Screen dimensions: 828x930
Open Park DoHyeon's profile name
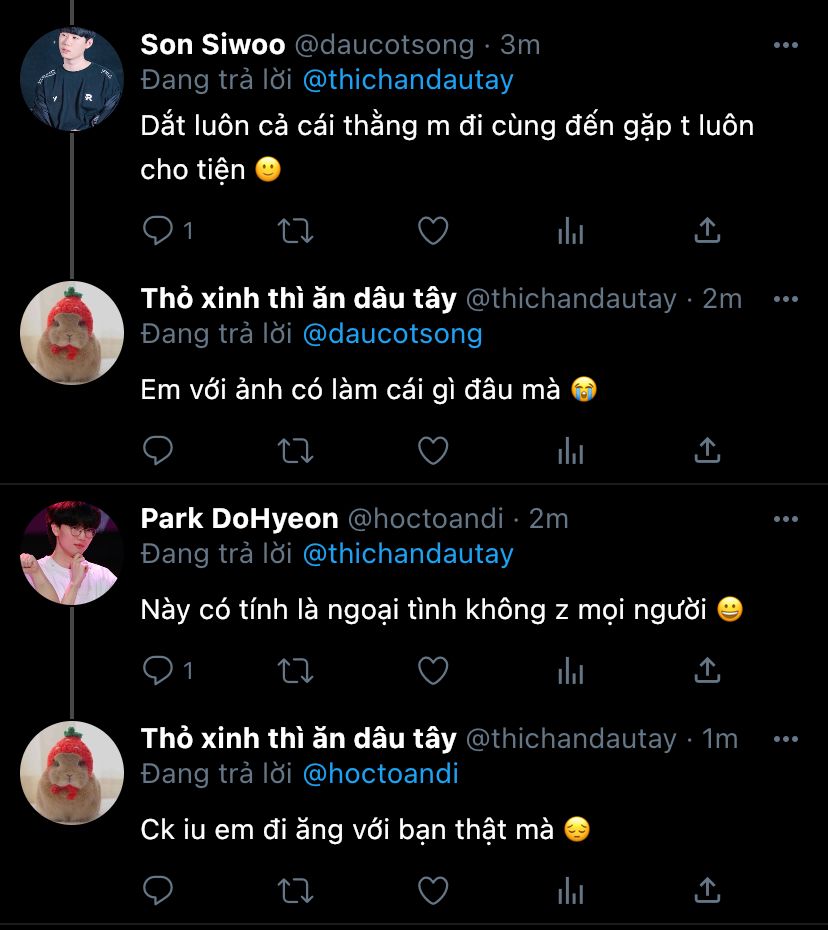coord(239,519)
